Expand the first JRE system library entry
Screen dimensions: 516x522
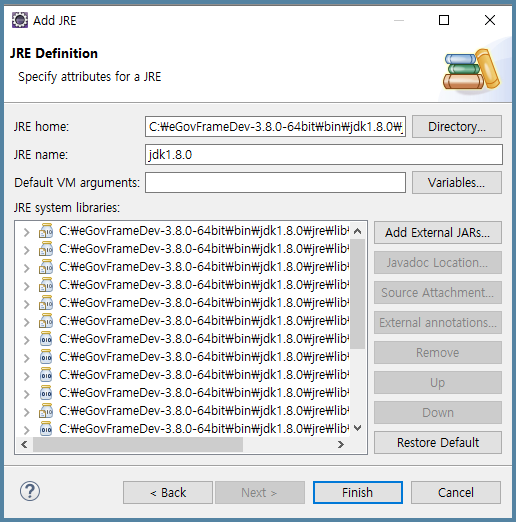(x=27, y=232)
